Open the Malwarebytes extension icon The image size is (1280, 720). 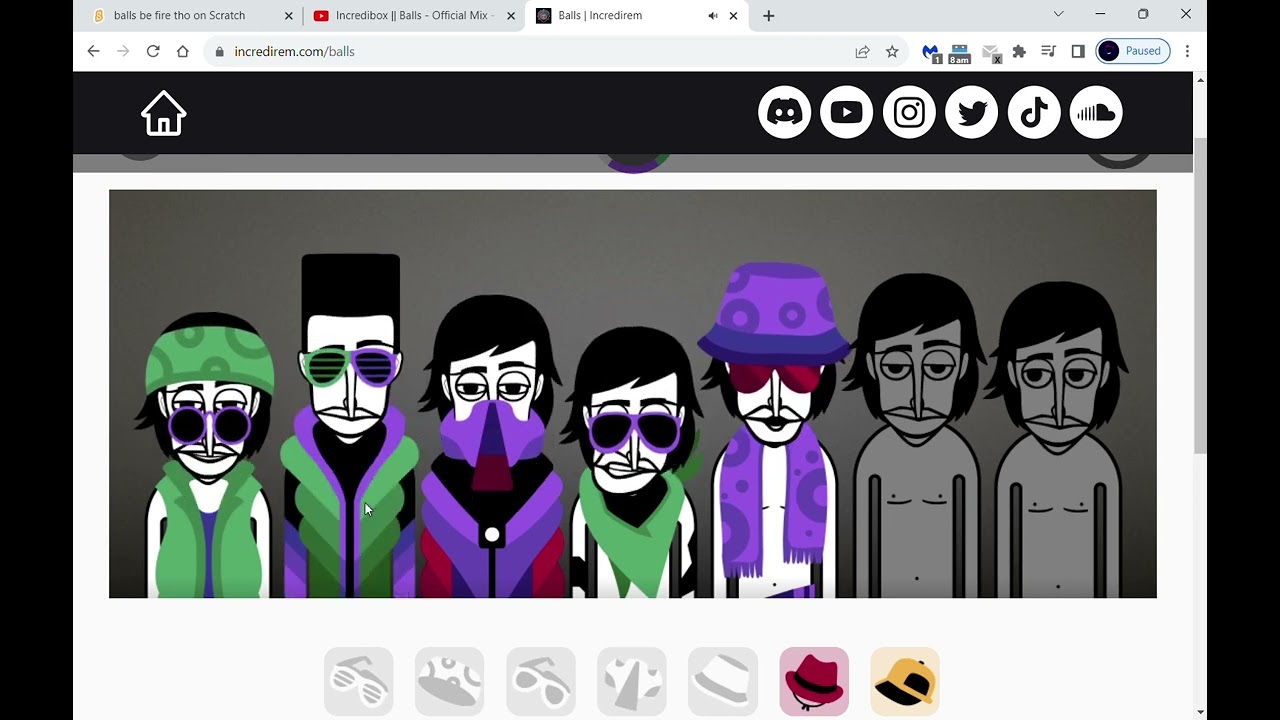[x=931, y=52]
